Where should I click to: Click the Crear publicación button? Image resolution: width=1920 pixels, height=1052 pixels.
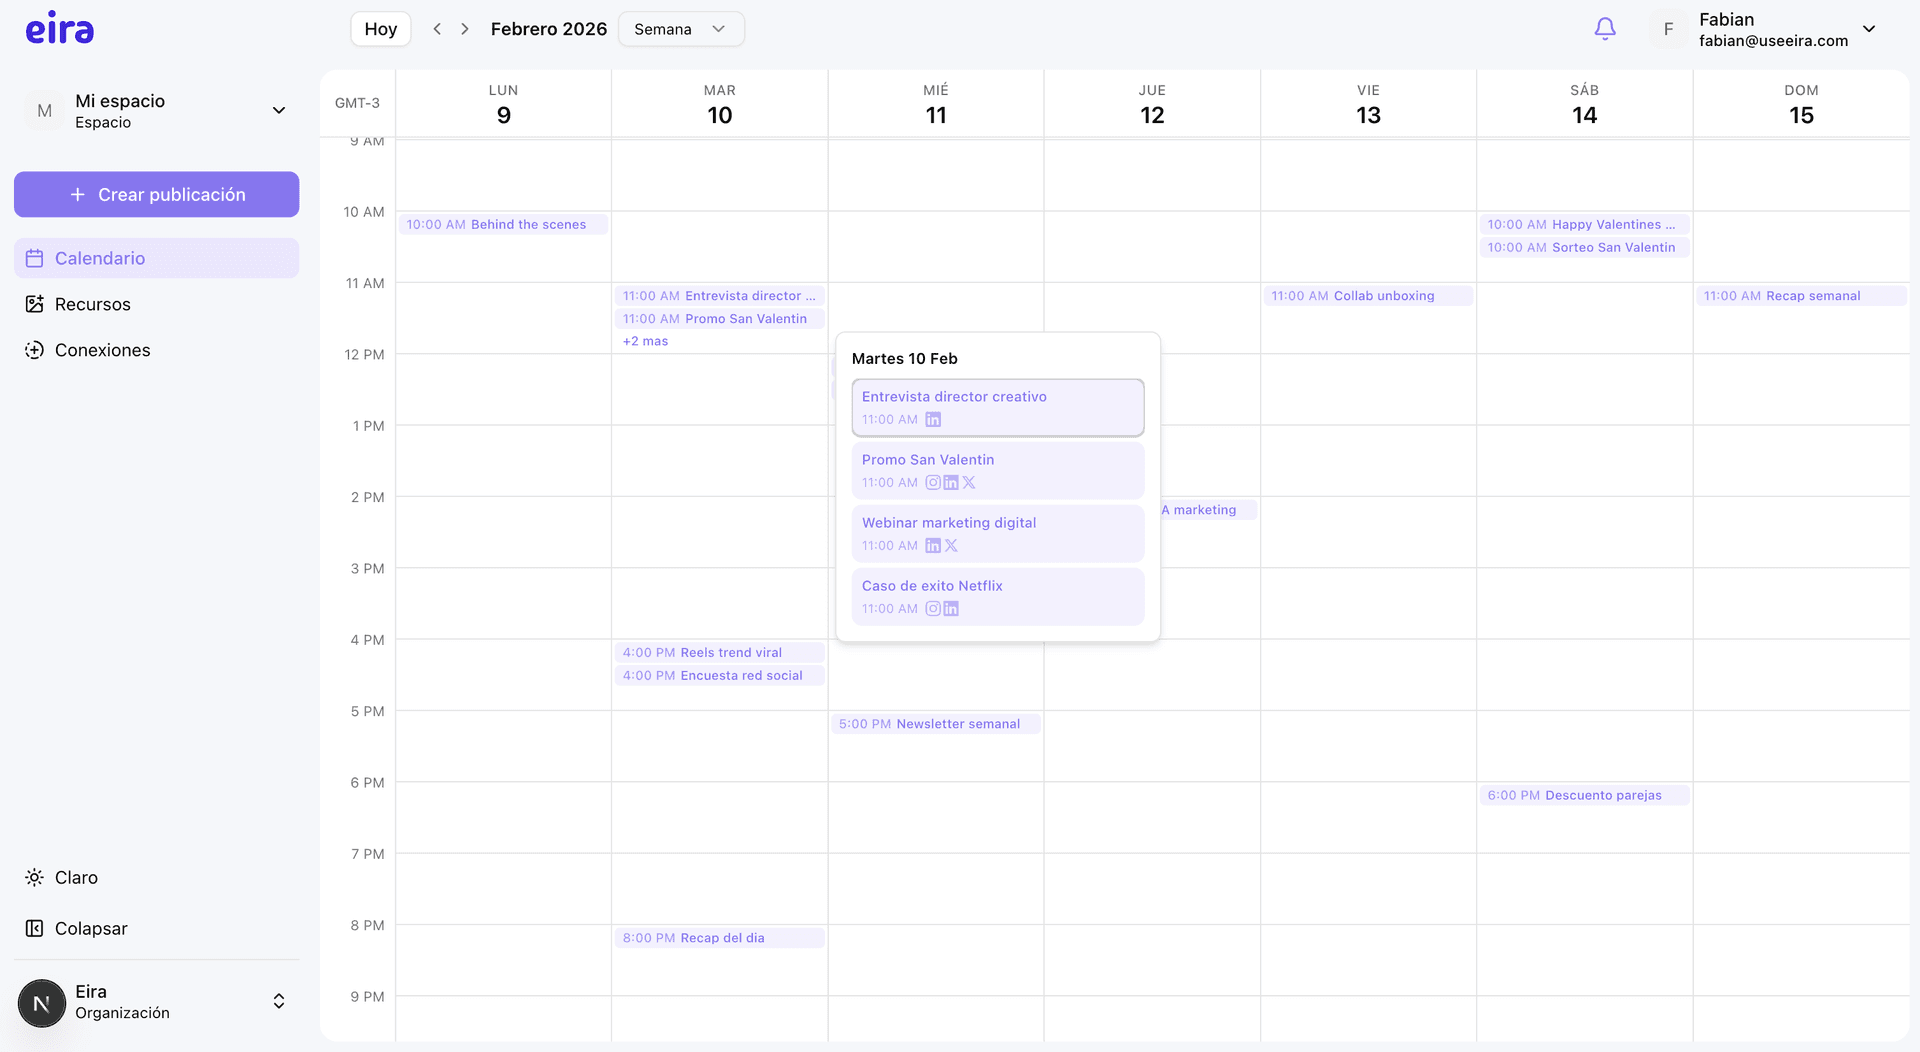pos(156,194)
